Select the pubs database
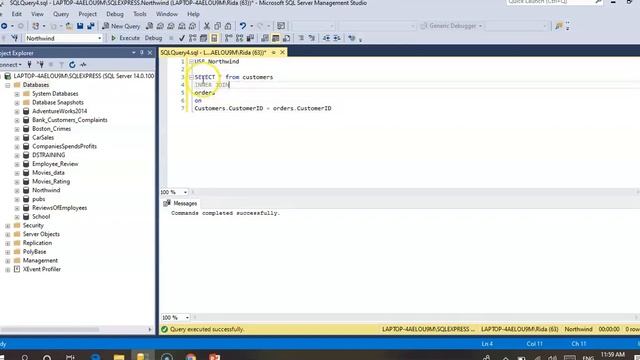This screenshot has height=360, width=640. (x=38, y=199)
